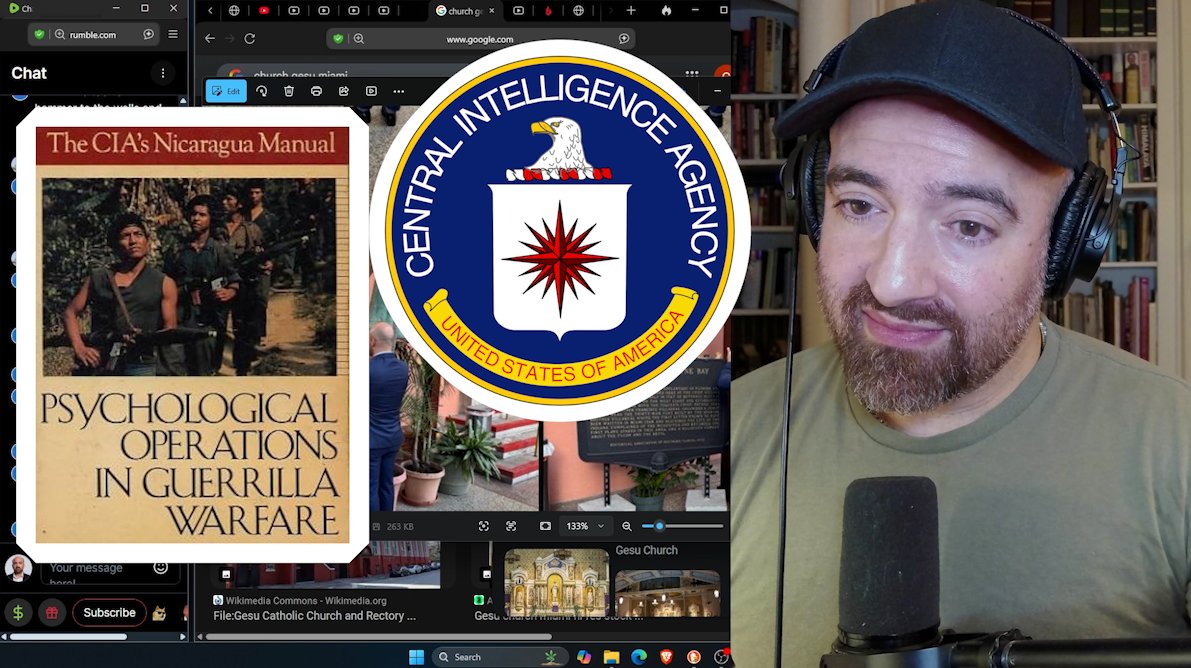Click the rumble.com address bar
Image resolution: width=1191 pixels, height=668 pixels.
coord(93,34)
